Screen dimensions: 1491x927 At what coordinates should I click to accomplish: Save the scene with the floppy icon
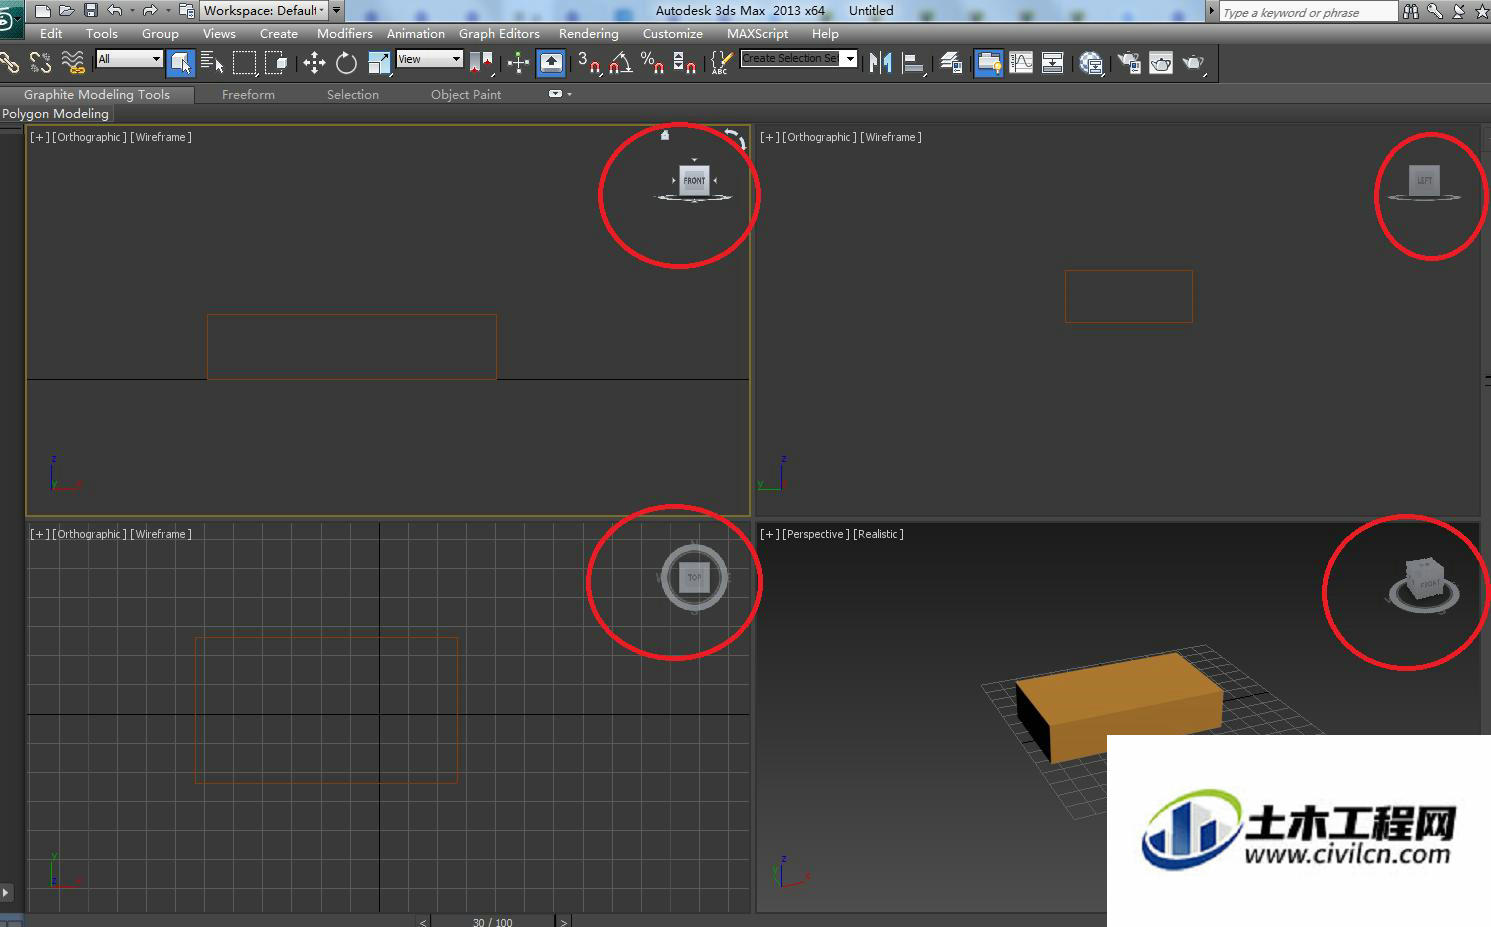click(x=91, y=10)
